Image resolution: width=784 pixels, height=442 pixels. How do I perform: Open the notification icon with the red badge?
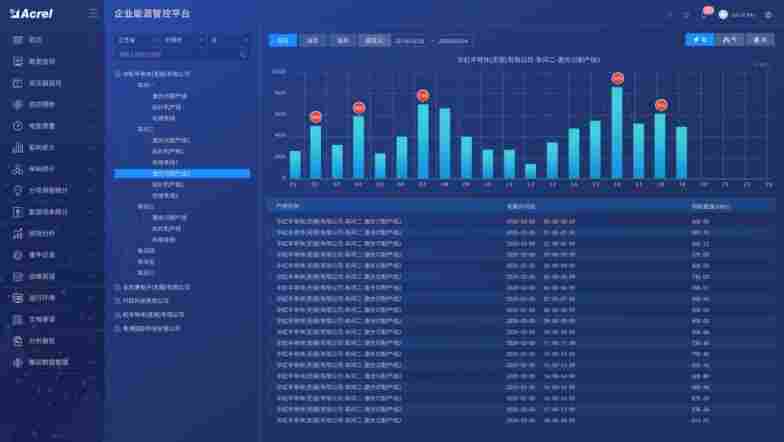coord(704,15)
